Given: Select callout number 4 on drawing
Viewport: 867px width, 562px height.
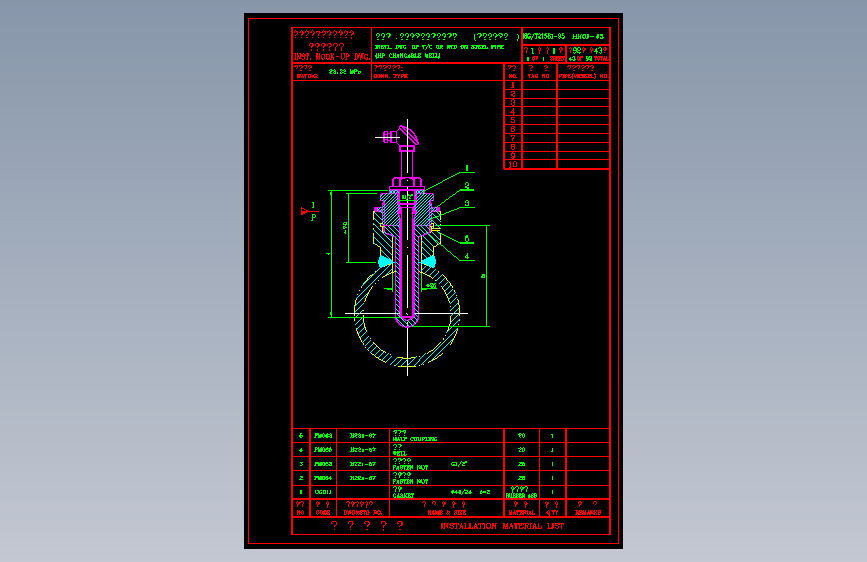Looking at the screenshot, I should tap(467, 256).
